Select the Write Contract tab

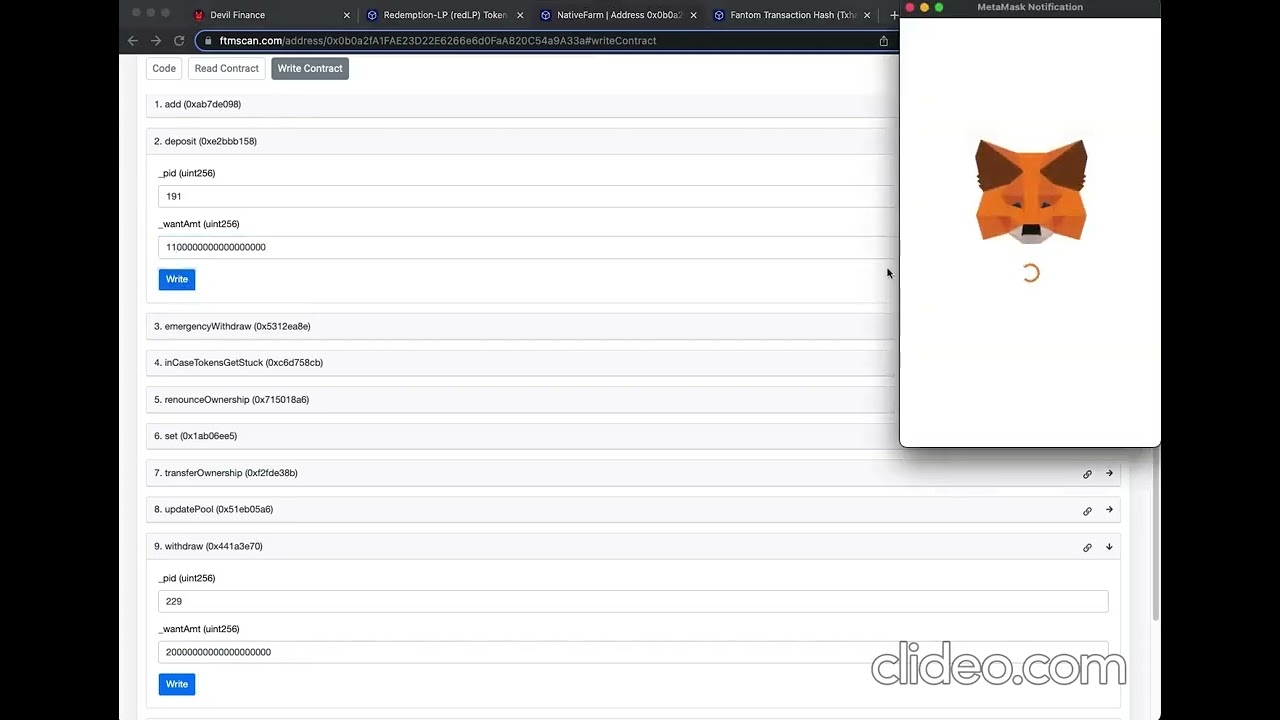point(310,68)
